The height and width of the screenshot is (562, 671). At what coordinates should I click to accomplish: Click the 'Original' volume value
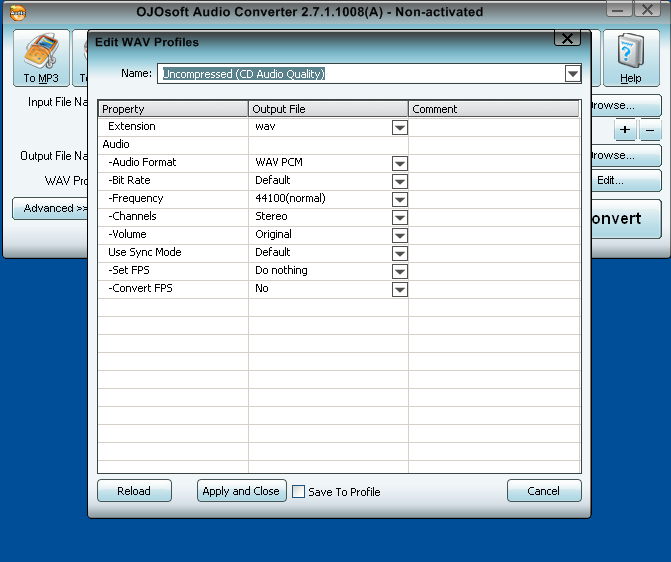(273, 235)
